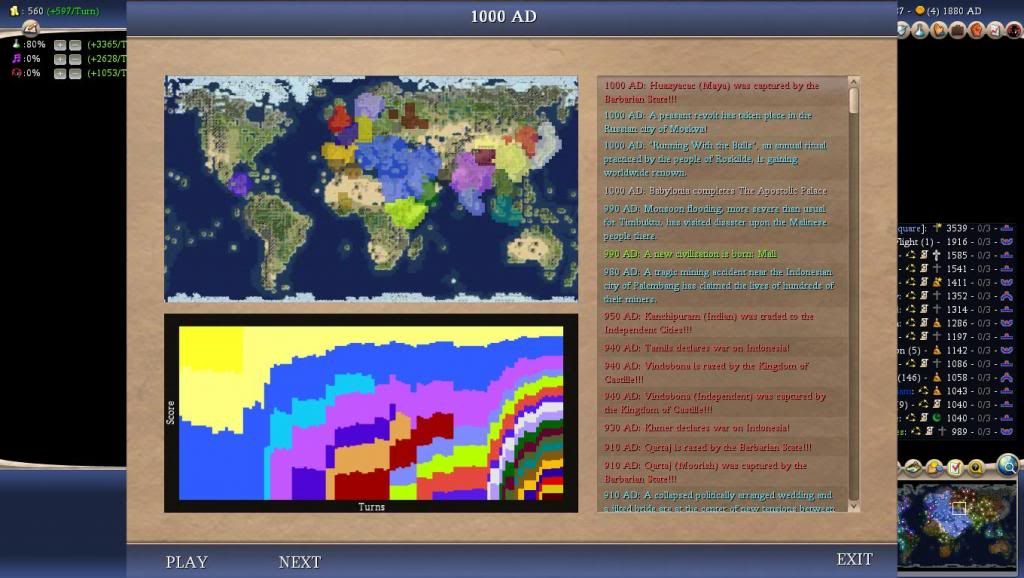Increase research rate with plus button
1024x578 pixels.
[x=60, y=45]
